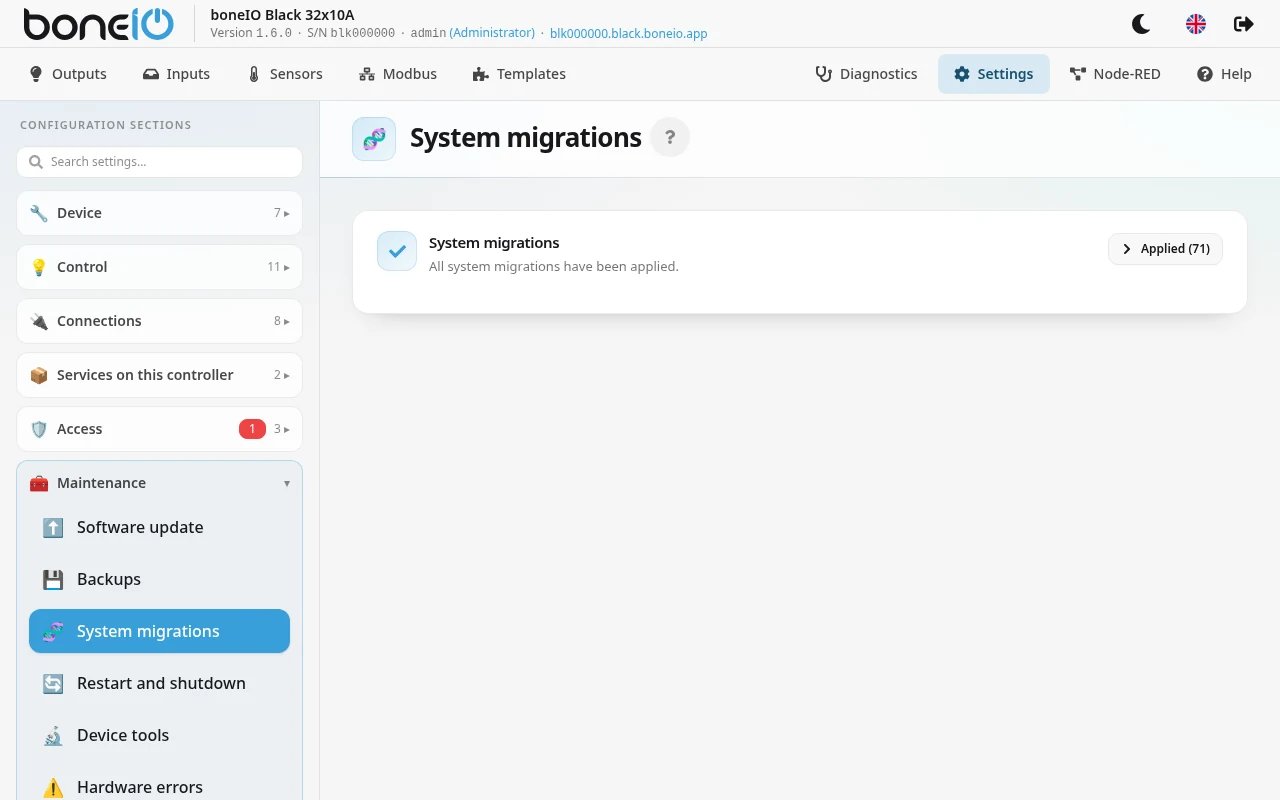The image size is (1280, 800).
Task: Toggle dark mode with the moon icon
Action: click(x=1141, y=24)
